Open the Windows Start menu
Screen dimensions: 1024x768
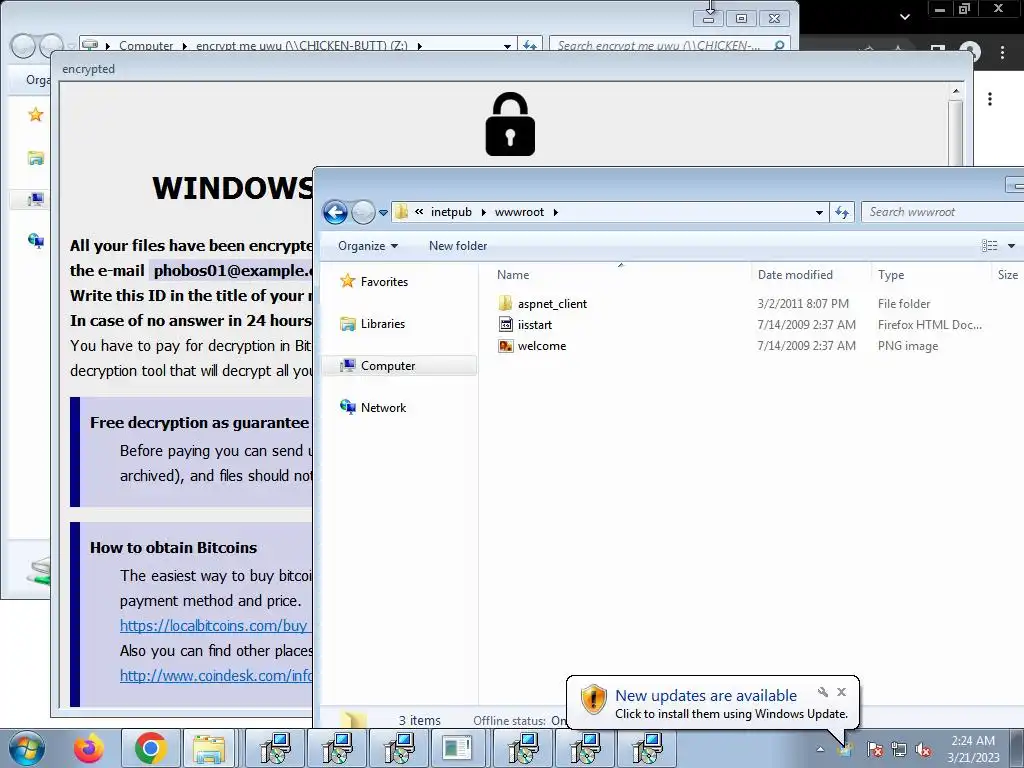pos(27,748)
